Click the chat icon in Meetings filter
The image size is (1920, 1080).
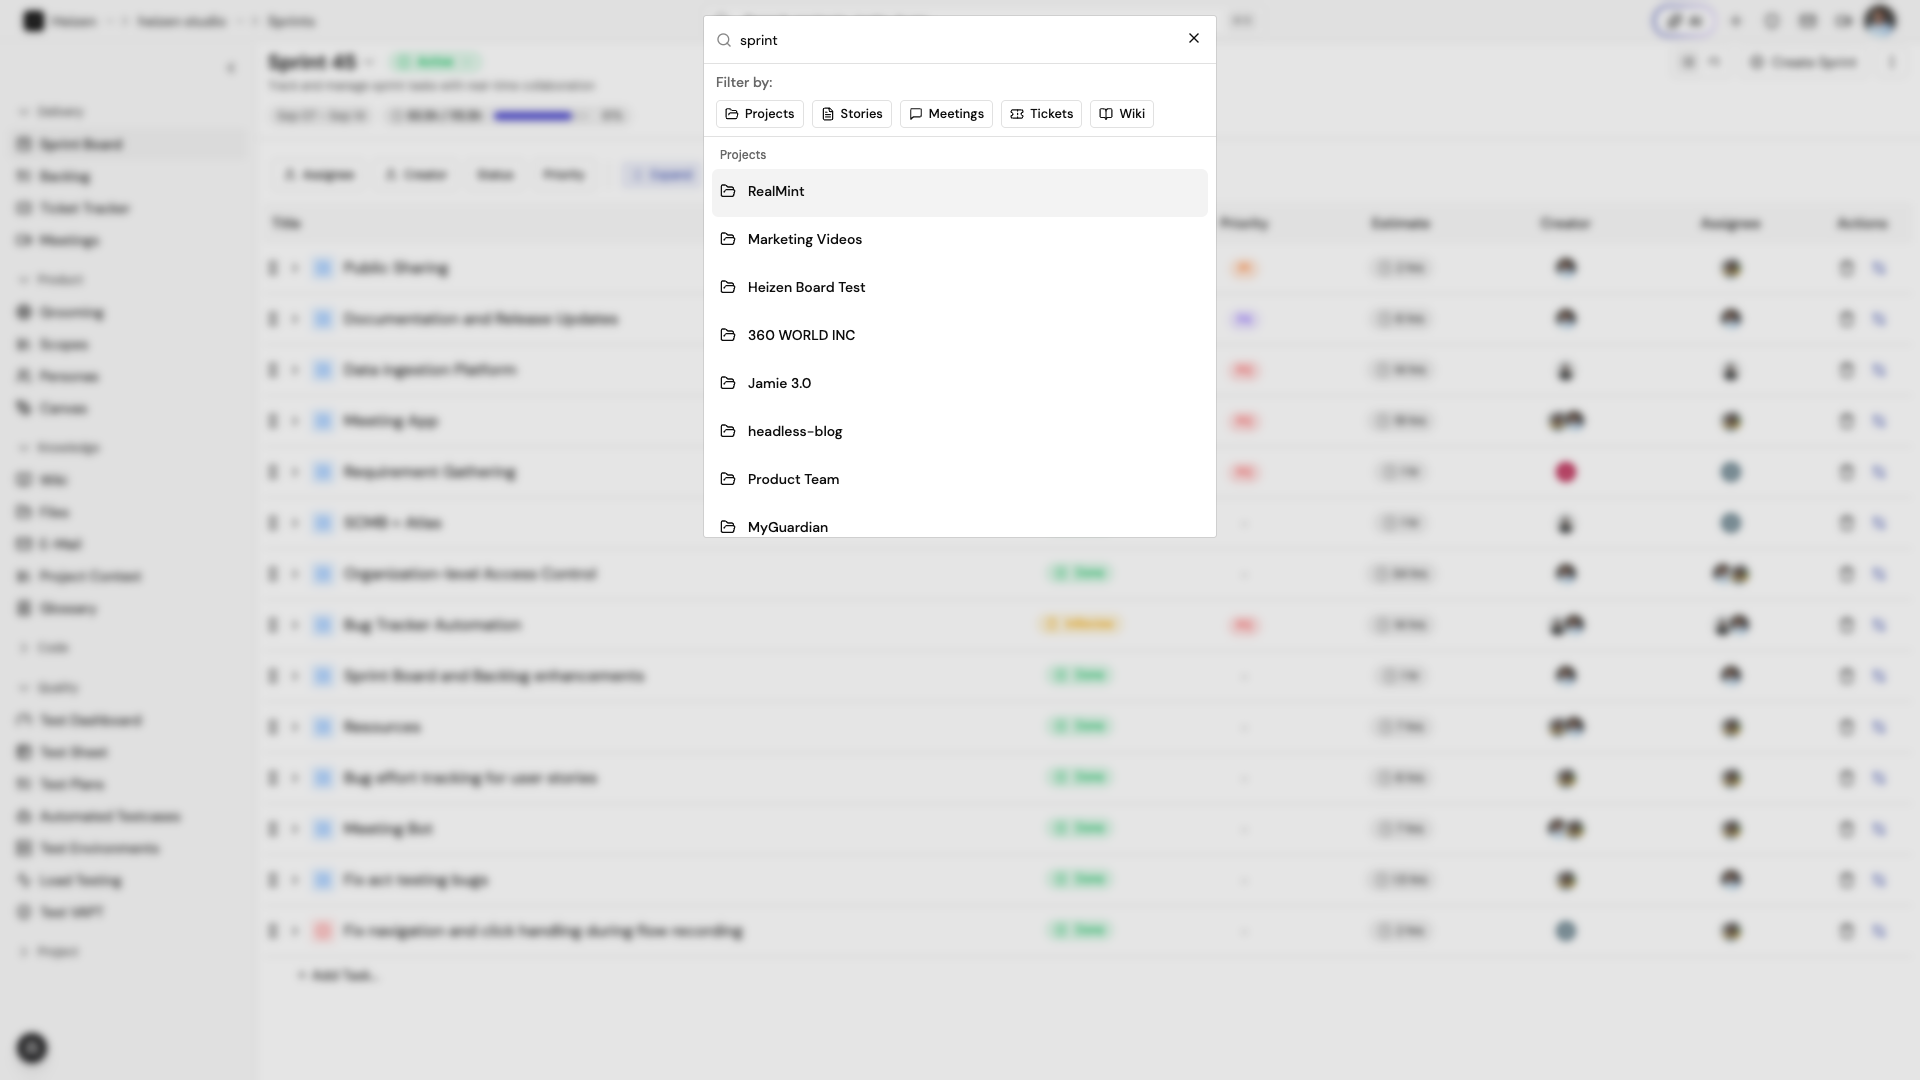click(916, 114)
